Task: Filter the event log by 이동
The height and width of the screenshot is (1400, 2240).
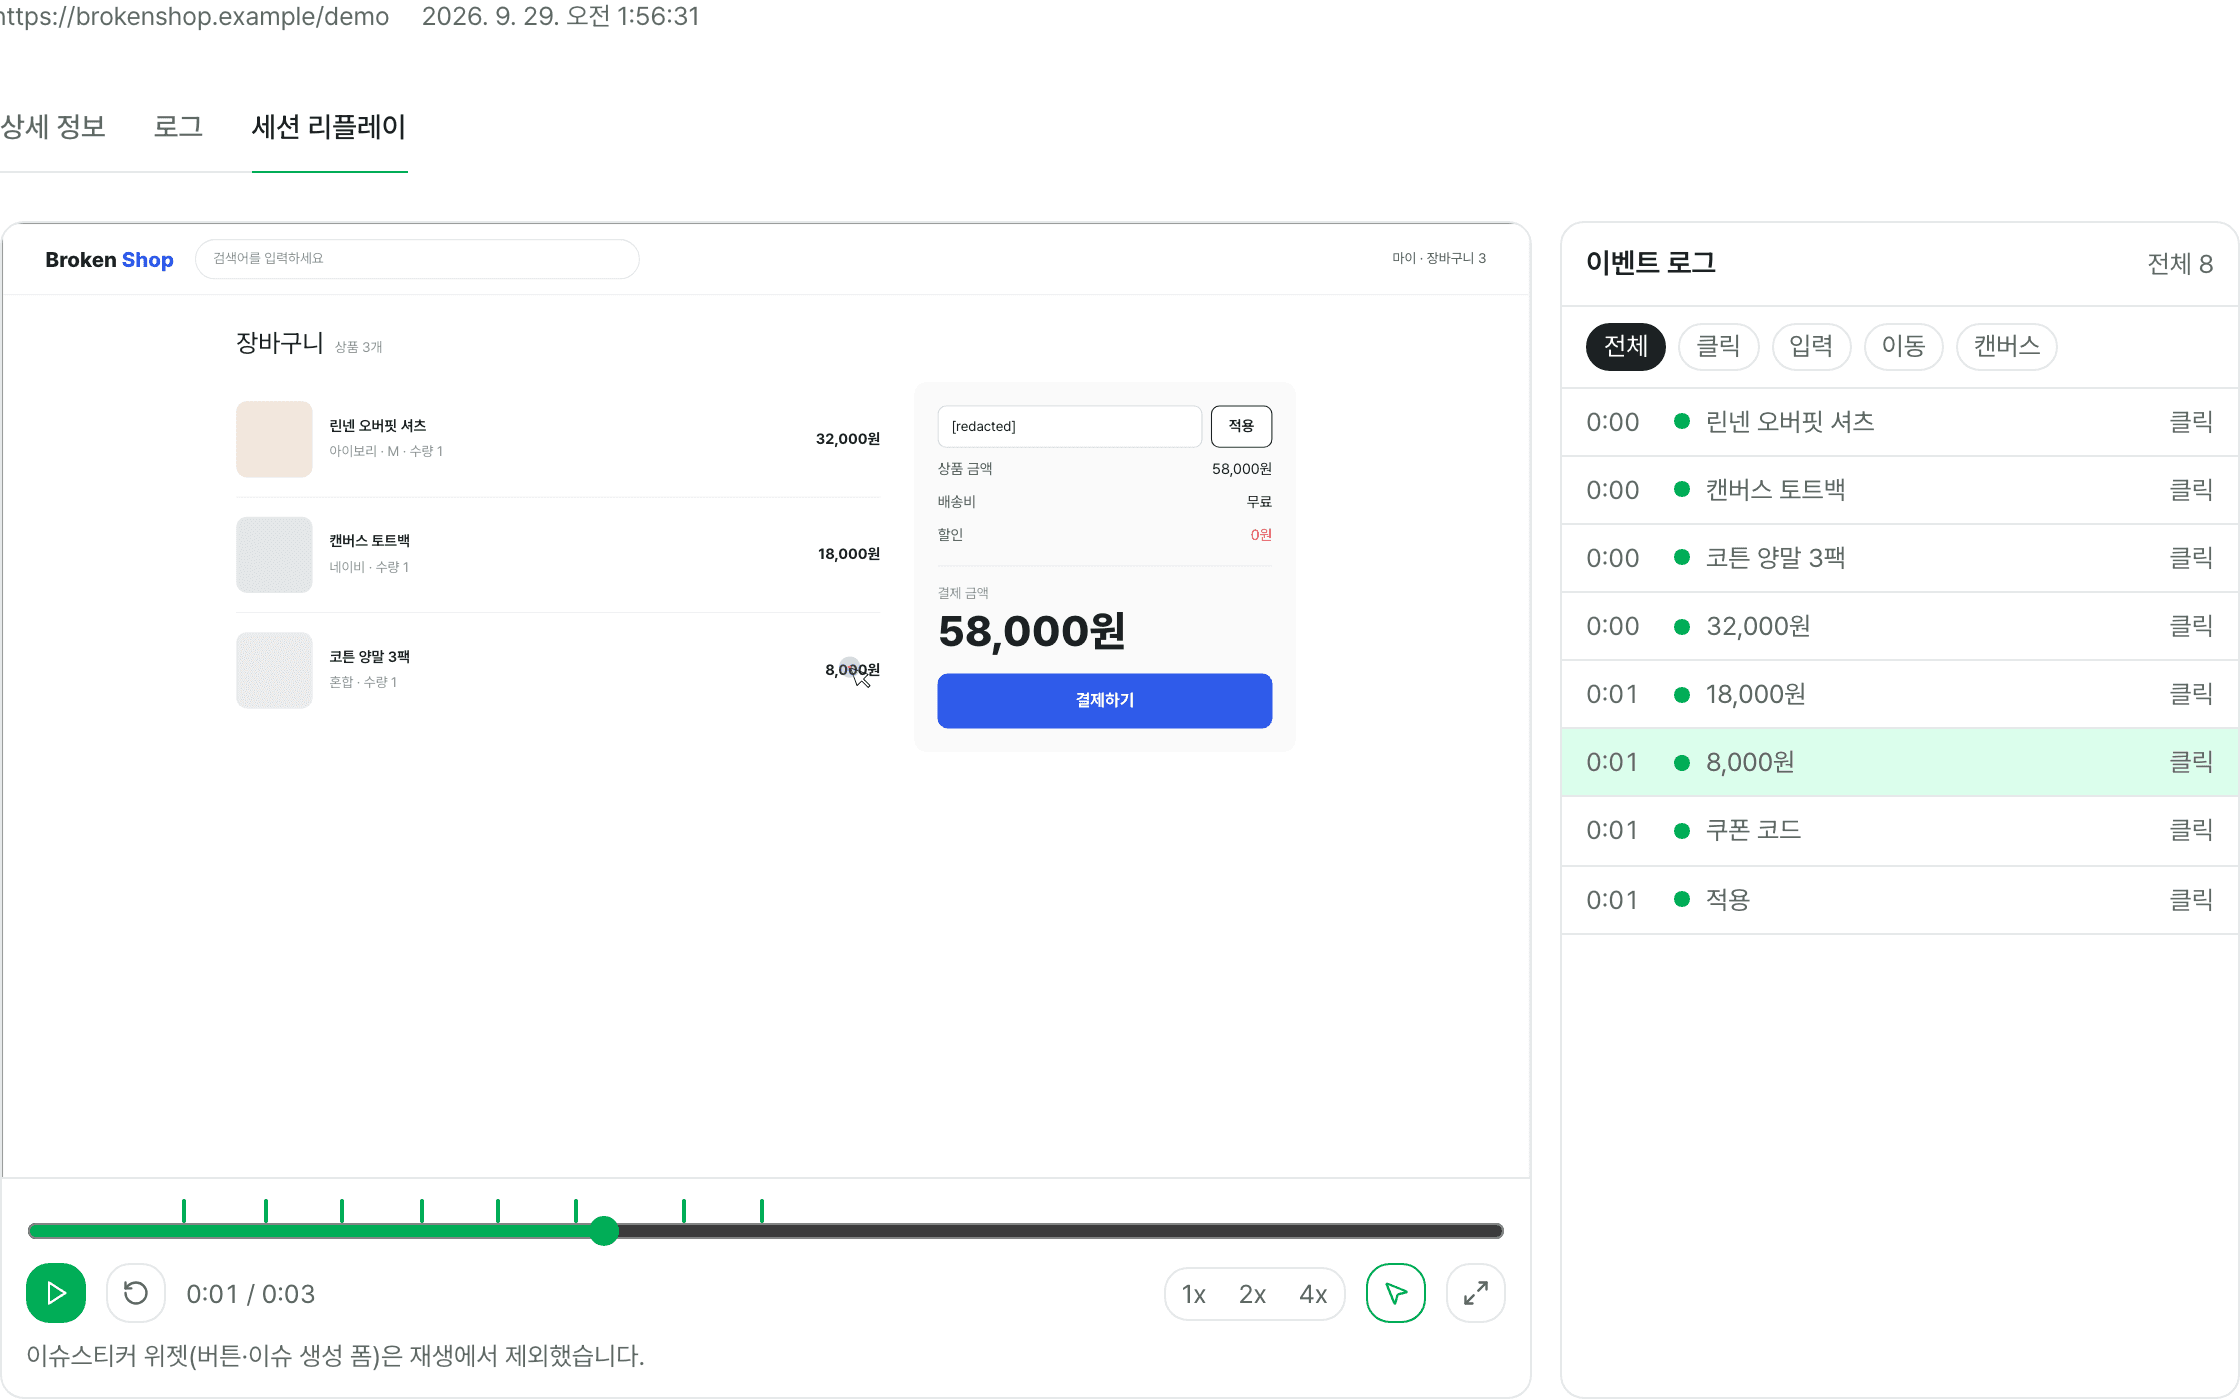Action: [x=1903, y=346]
